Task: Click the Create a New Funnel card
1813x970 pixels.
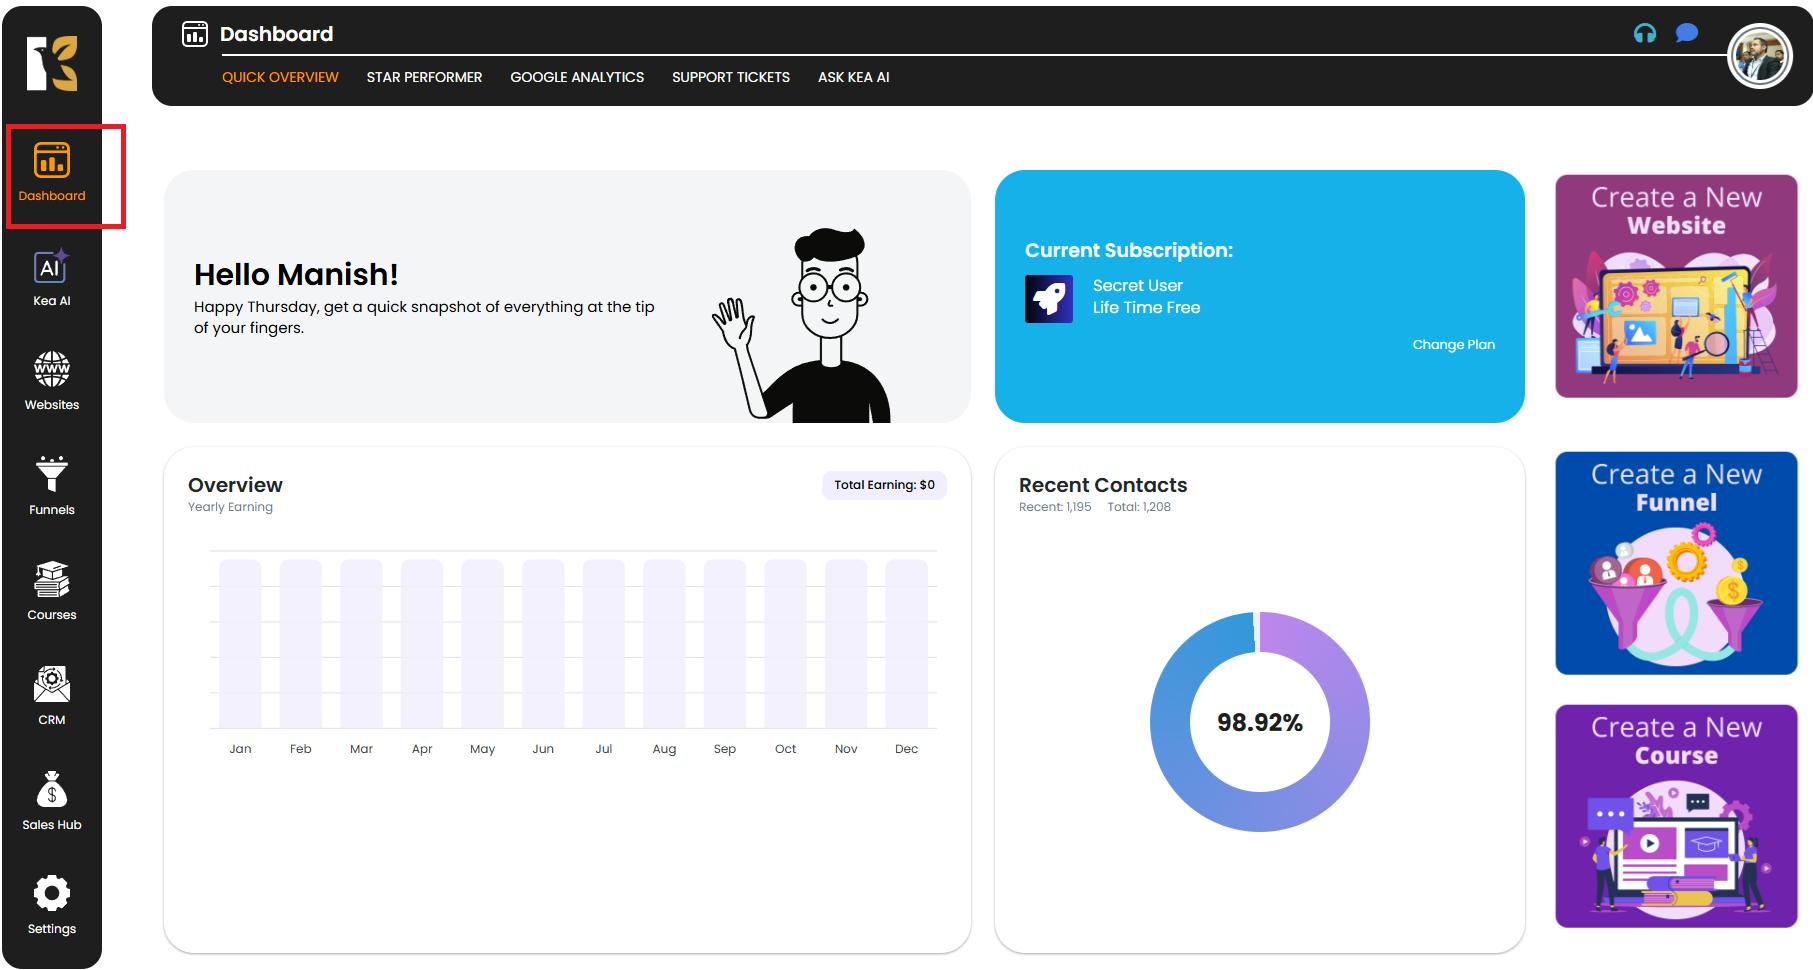Action: point(1676,563)
